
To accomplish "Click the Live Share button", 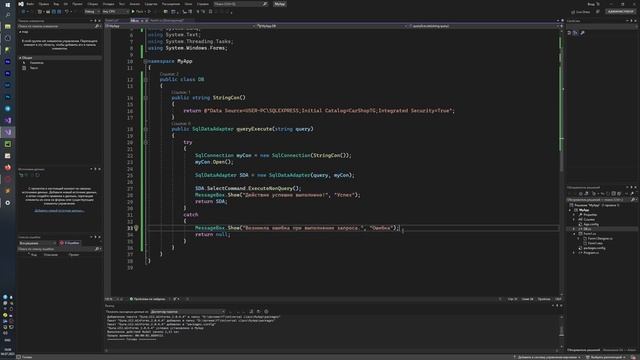I will [x=580, y=12].
